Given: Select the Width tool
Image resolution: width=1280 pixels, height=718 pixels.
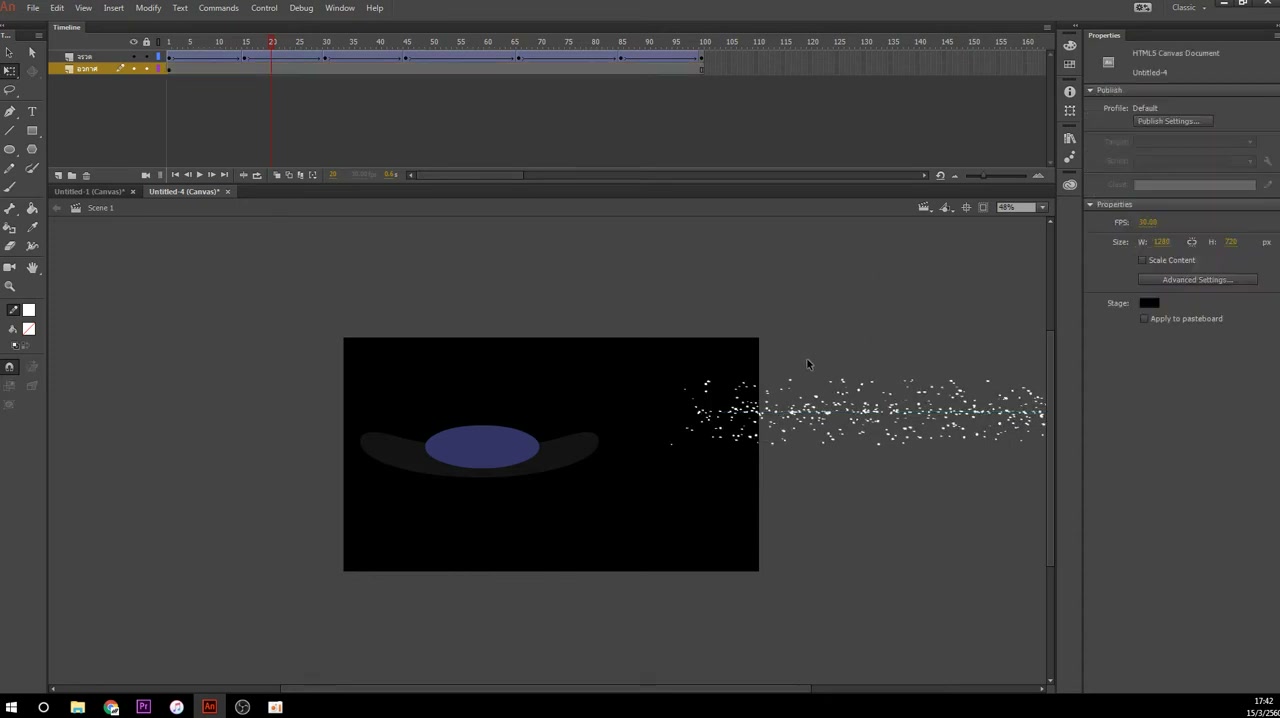Looking at the screenshot, I should 32,246.
